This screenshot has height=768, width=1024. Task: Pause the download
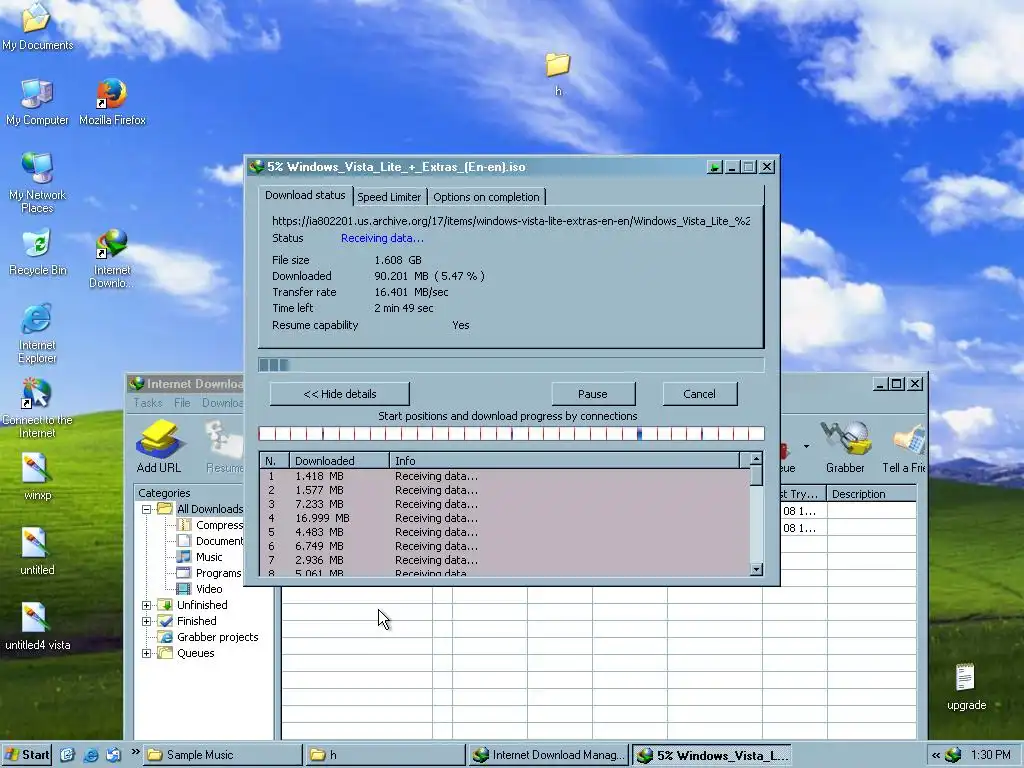[x=593, y=394]
